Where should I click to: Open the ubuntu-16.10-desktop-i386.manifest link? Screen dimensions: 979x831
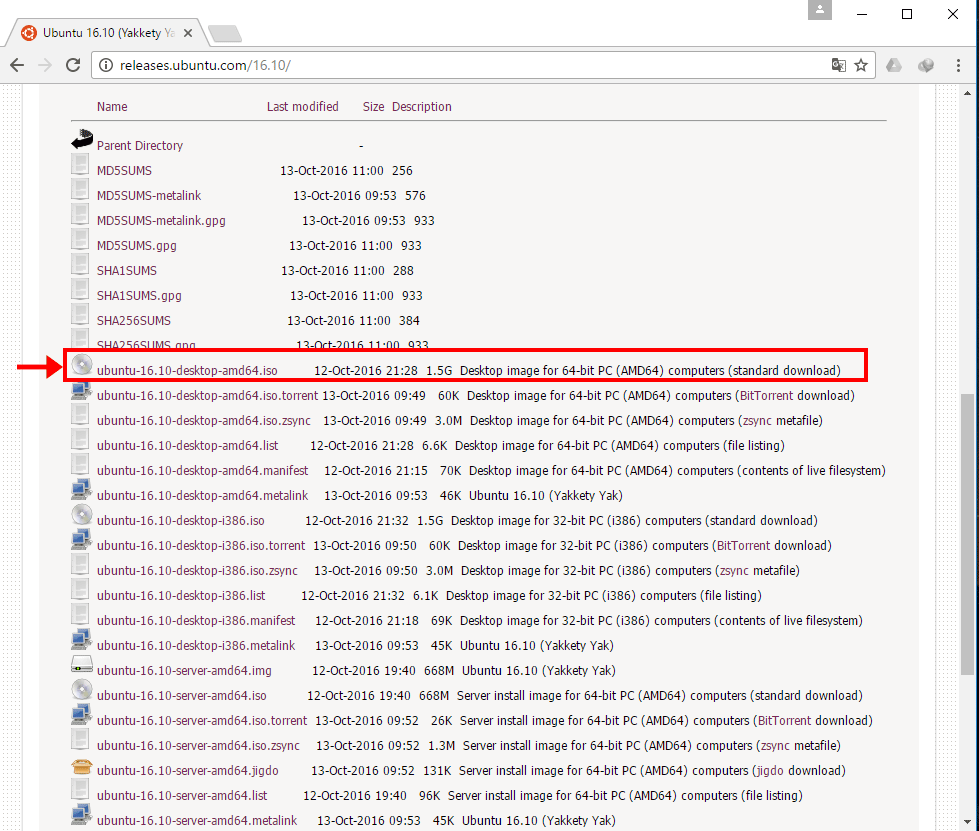pyautogui.click(x=196, y=620)
